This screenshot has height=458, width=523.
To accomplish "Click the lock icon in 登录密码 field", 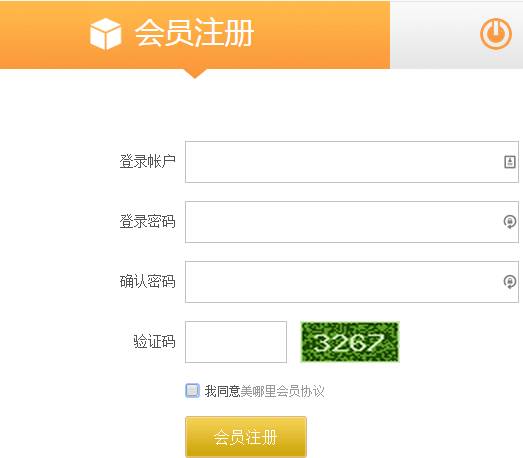I will tap(509, 222).
